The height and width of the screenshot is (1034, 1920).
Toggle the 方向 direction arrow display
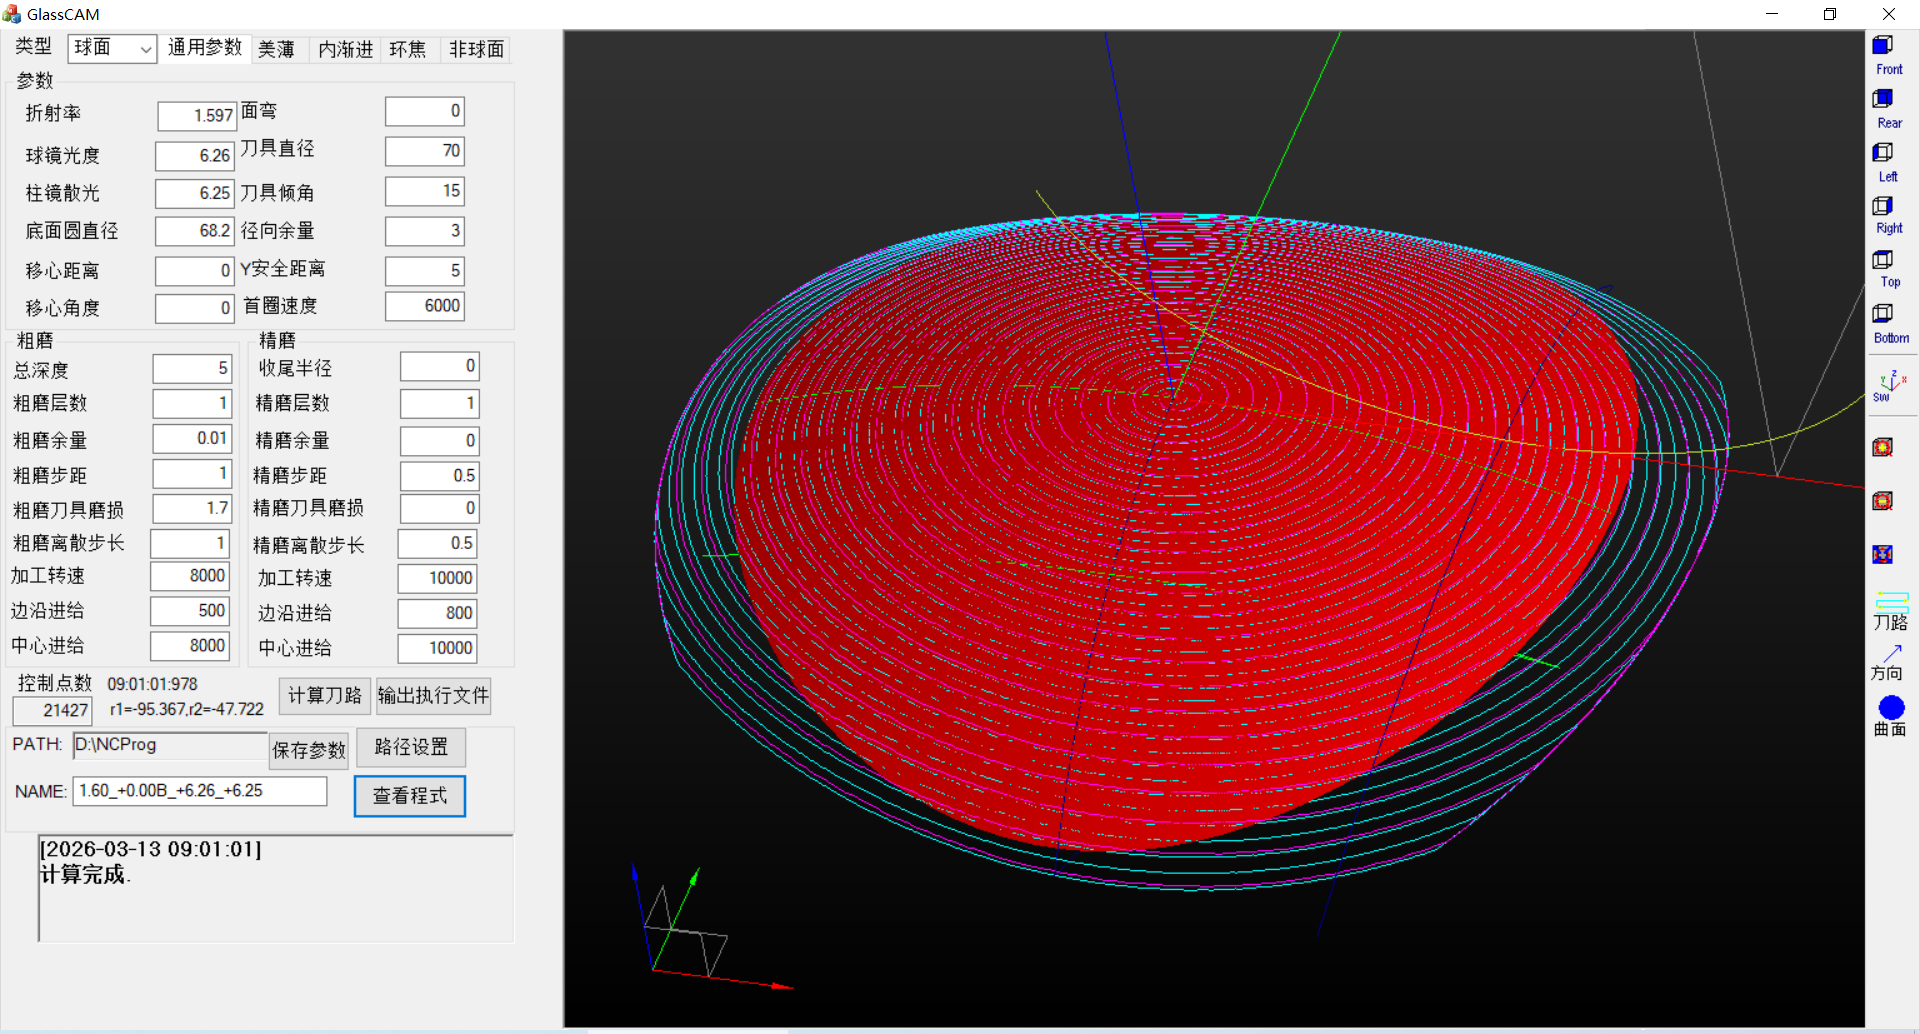1889,662
